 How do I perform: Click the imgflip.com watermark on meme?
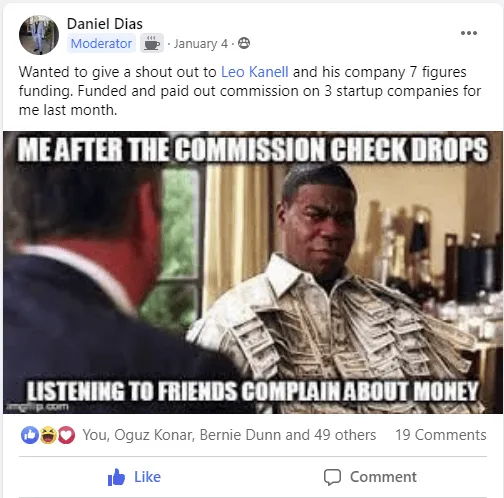point(36,406)
